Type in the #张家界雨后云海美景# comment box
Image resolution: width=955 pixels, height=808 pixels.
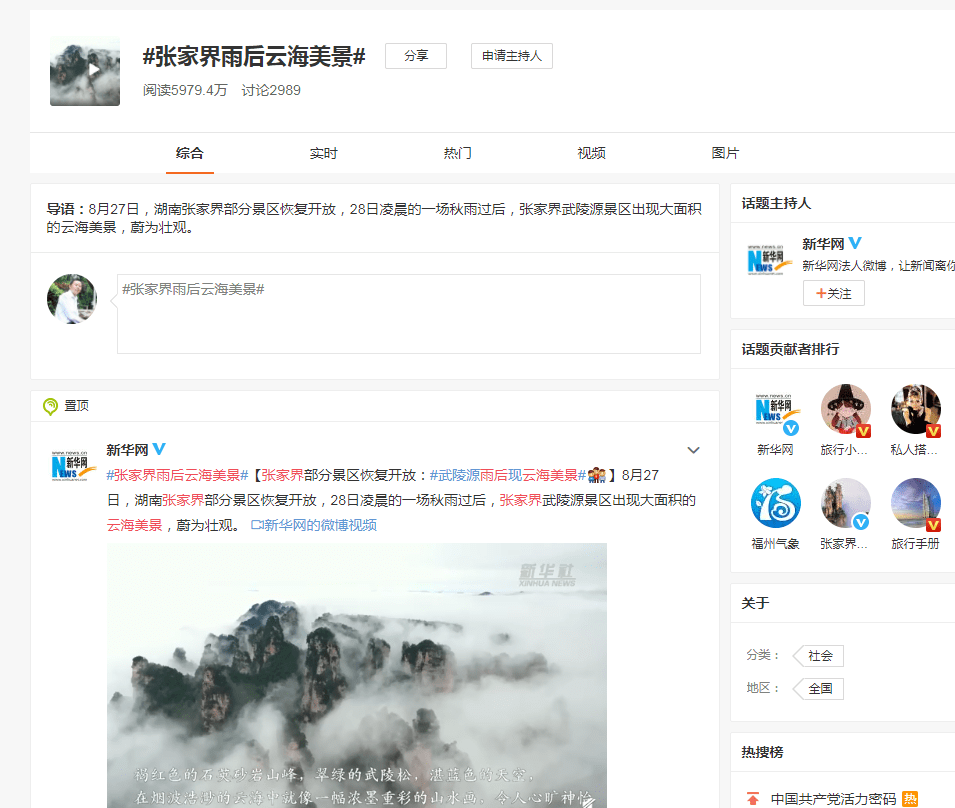408,314
